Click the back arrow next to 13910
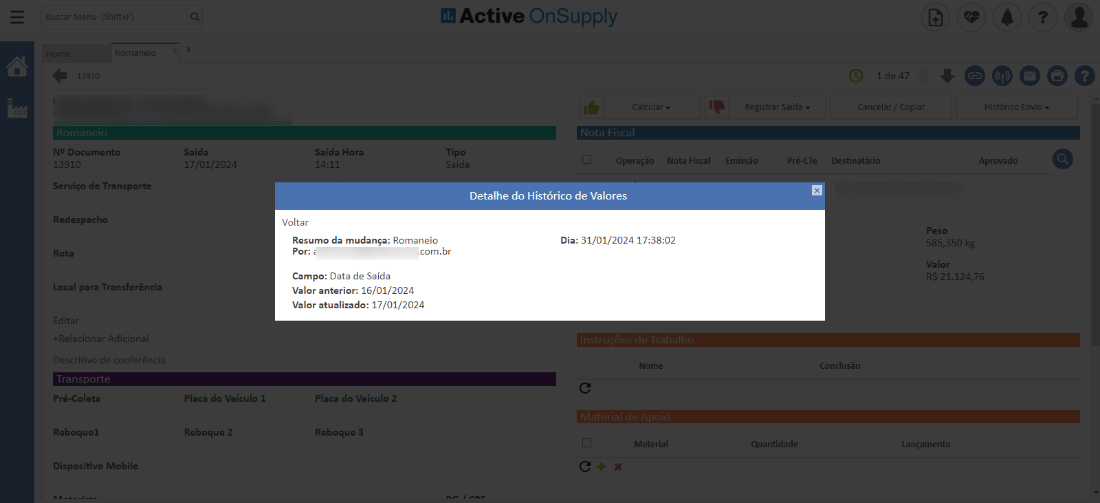The image size is (1100, 503). [x=60, y=75]
